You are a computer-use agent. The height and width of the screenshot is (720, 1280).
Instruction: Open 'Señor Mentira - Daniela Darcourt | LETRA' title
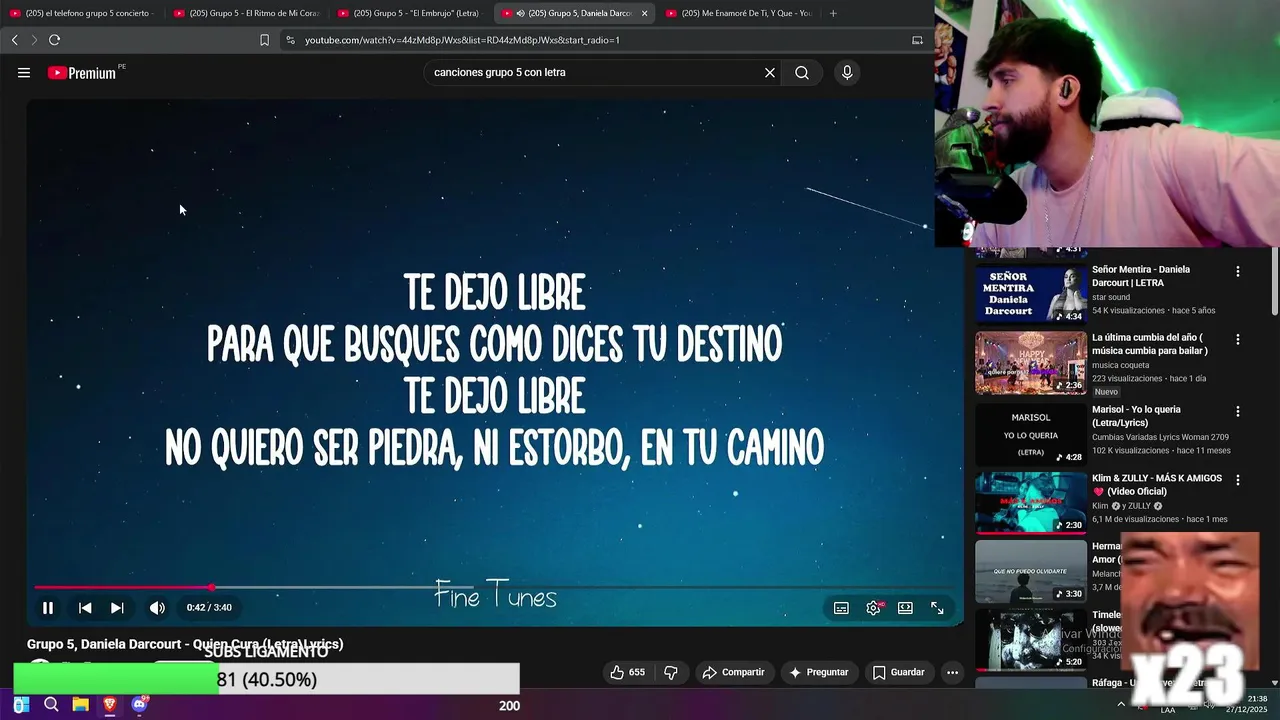[1141, 276]
